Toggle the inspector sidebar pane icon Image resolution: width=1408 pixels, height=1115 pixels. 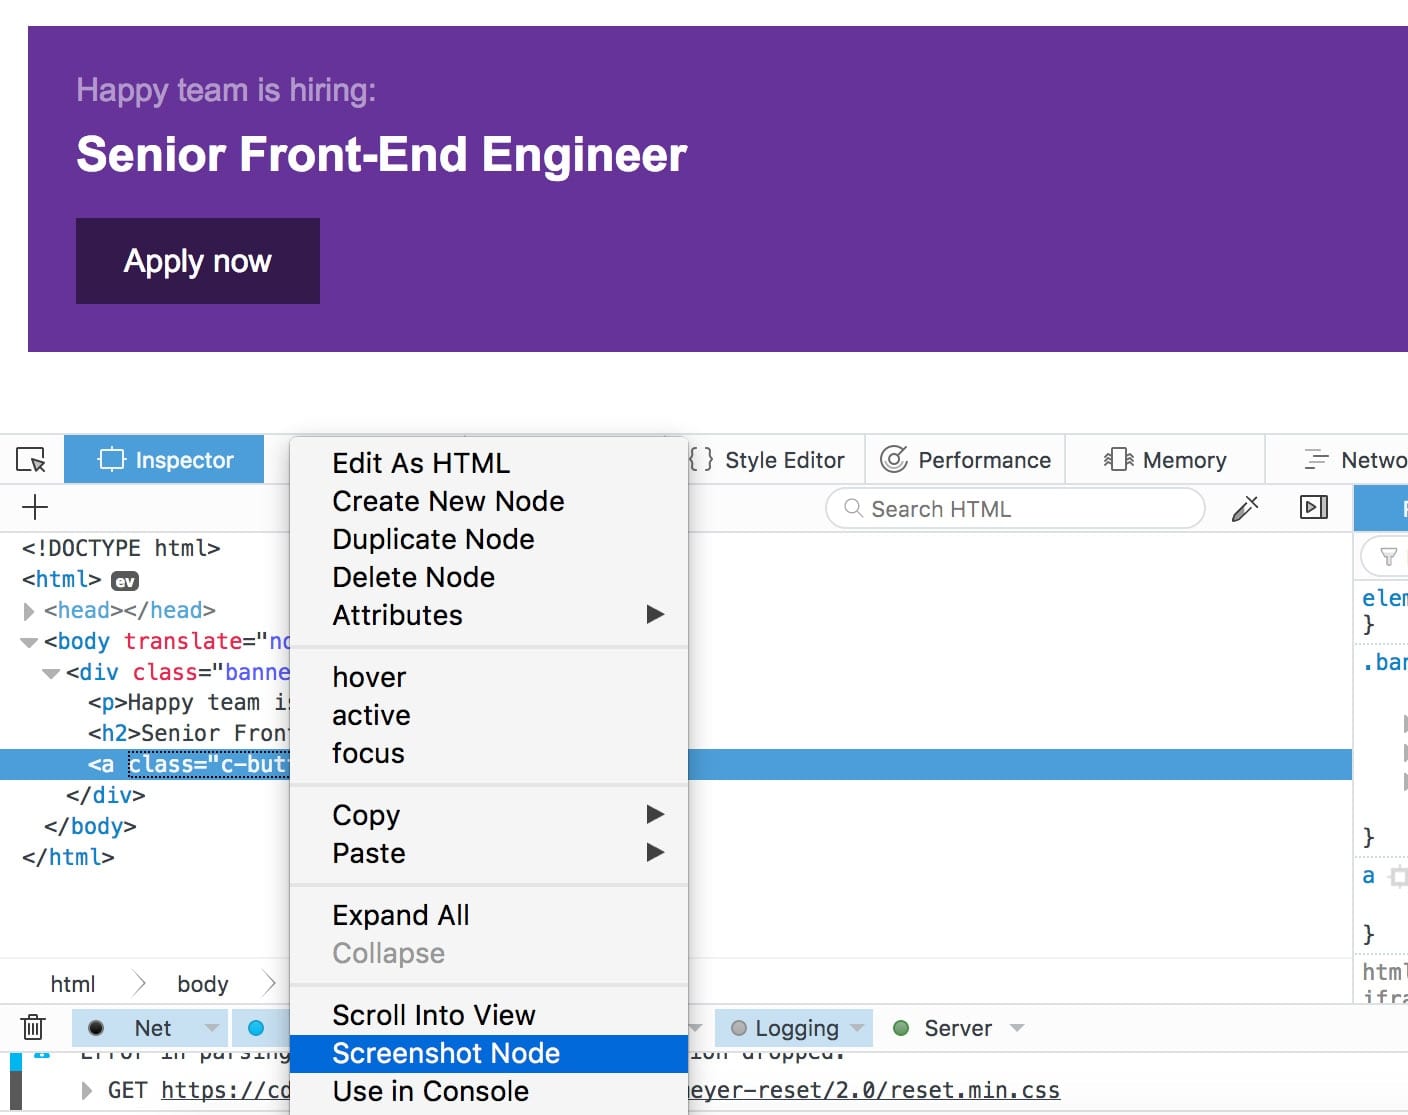pos(1314,508)
